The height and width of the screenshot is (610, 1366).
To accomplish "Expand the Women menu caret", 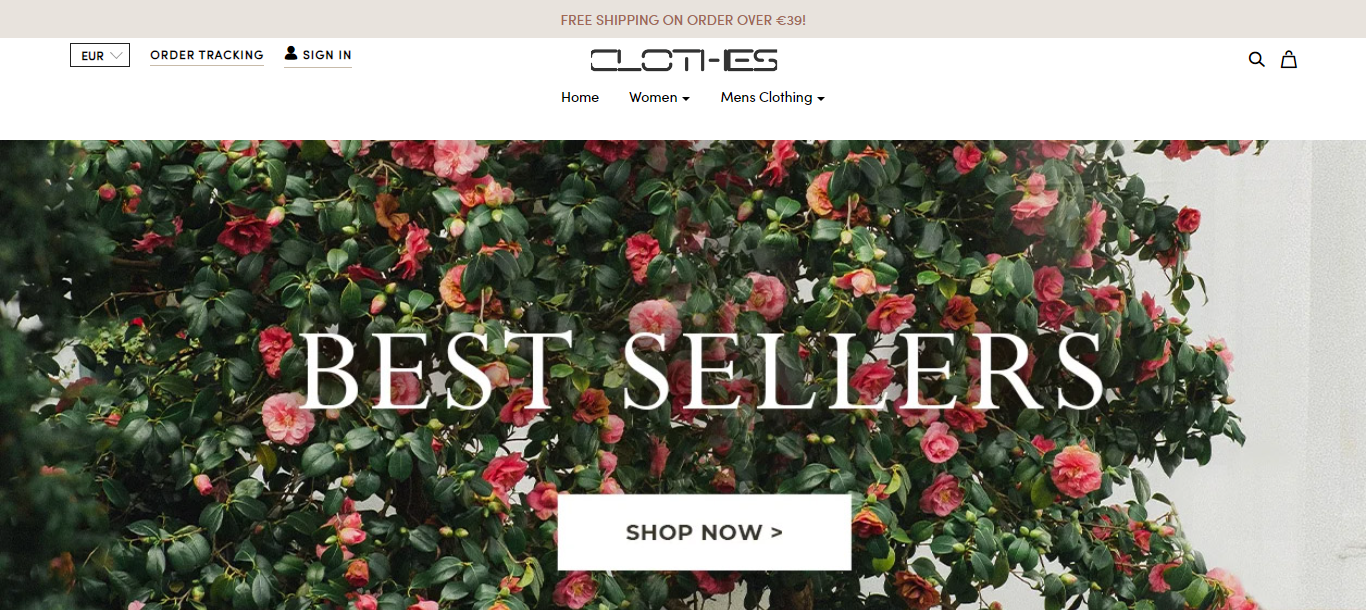I will click(x=686, y=99).
